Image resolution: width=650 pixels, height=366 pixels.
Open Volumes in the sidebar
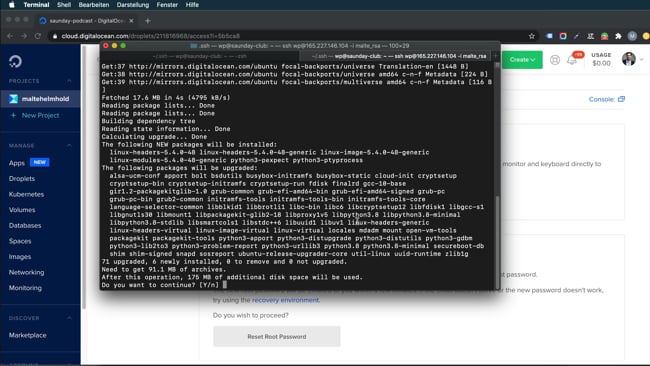[x=22, y=210]
